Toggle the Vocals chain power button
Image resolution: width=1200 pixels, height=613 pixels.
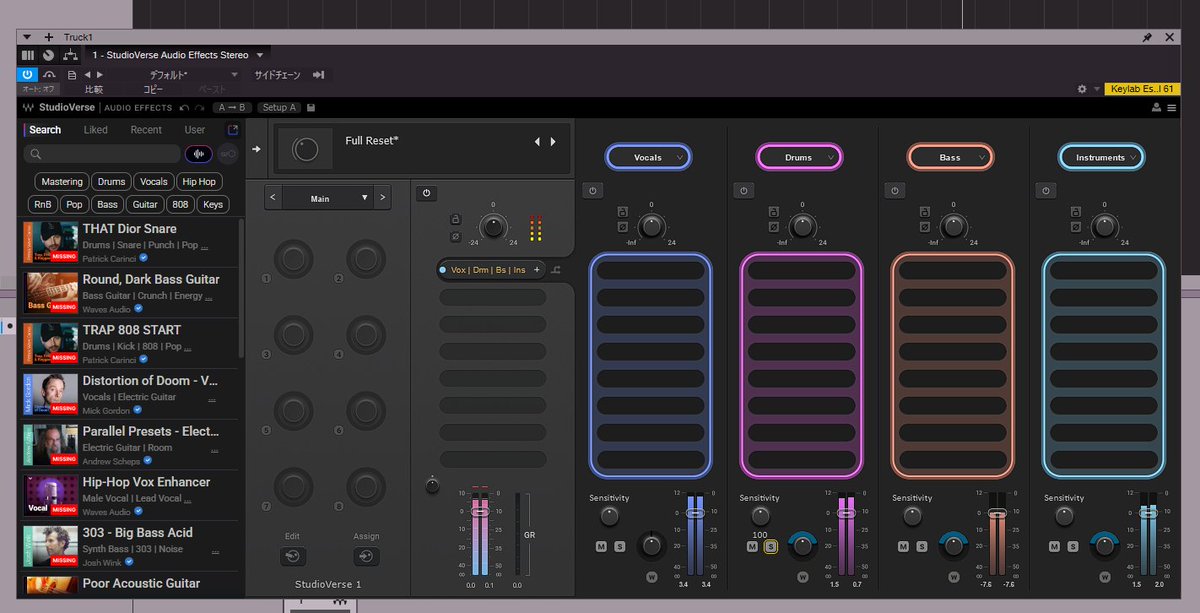592,190
